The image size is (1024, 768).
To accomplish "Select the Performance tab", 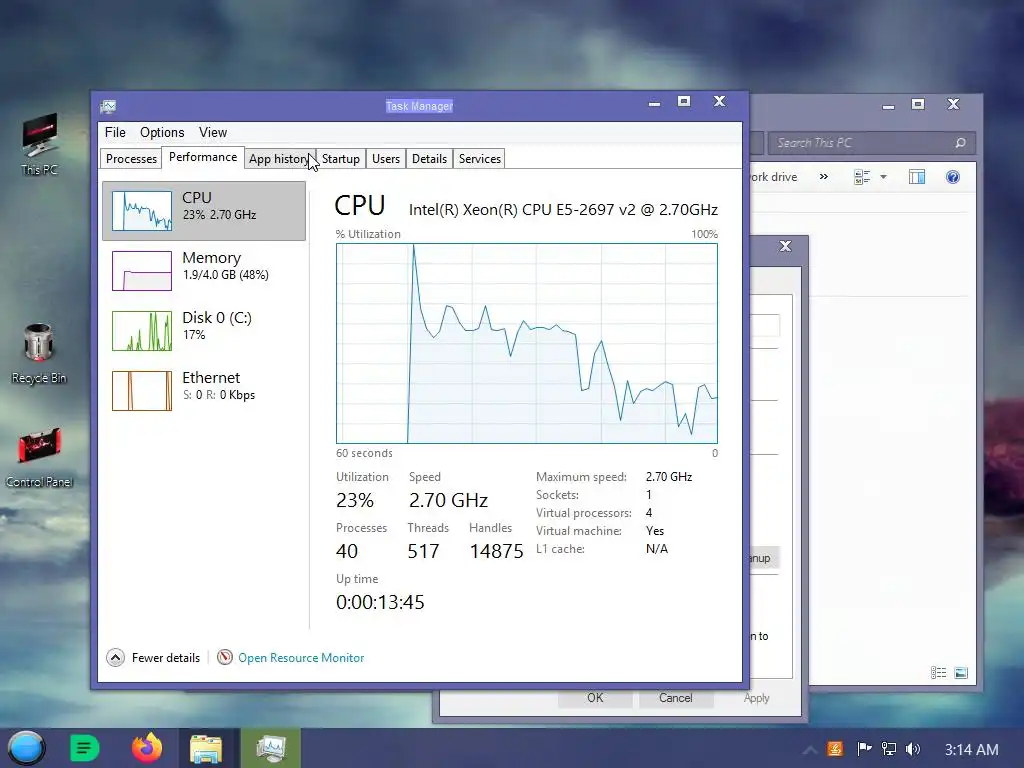I will 202,157.
